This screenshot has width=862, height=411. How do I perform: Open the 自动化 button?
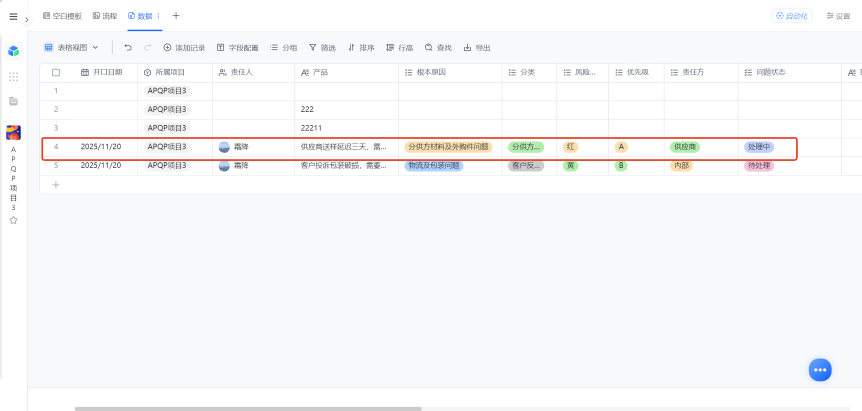(792, 16)
